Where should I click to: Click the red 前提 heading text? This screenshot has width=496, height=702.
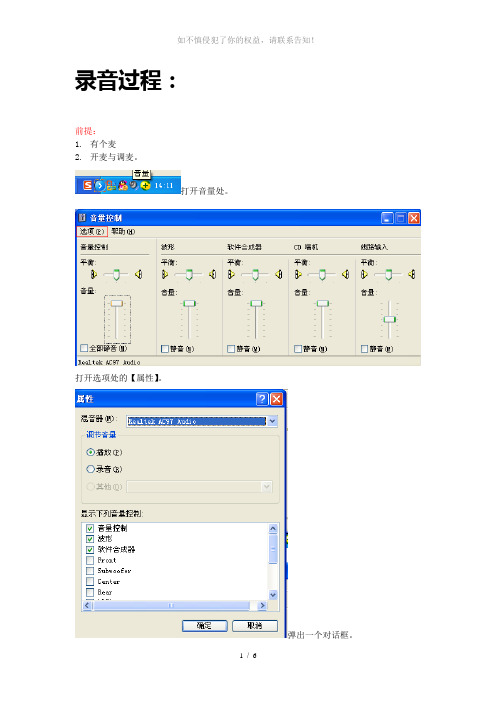point(86,131)
